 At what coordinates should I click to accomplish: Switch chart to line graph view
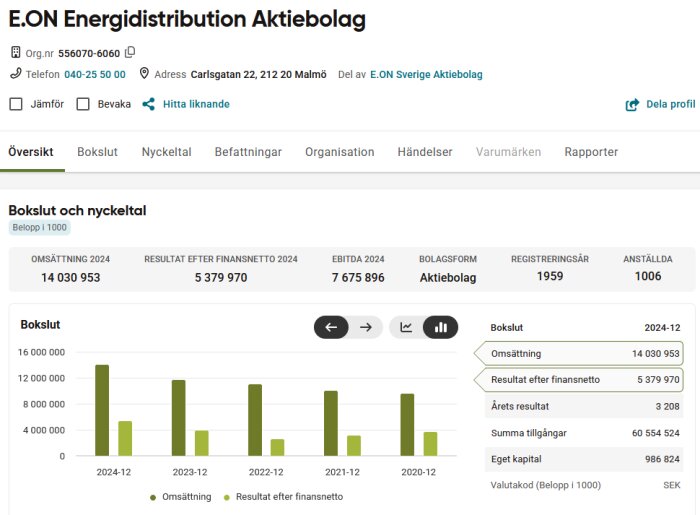point(406,327)
